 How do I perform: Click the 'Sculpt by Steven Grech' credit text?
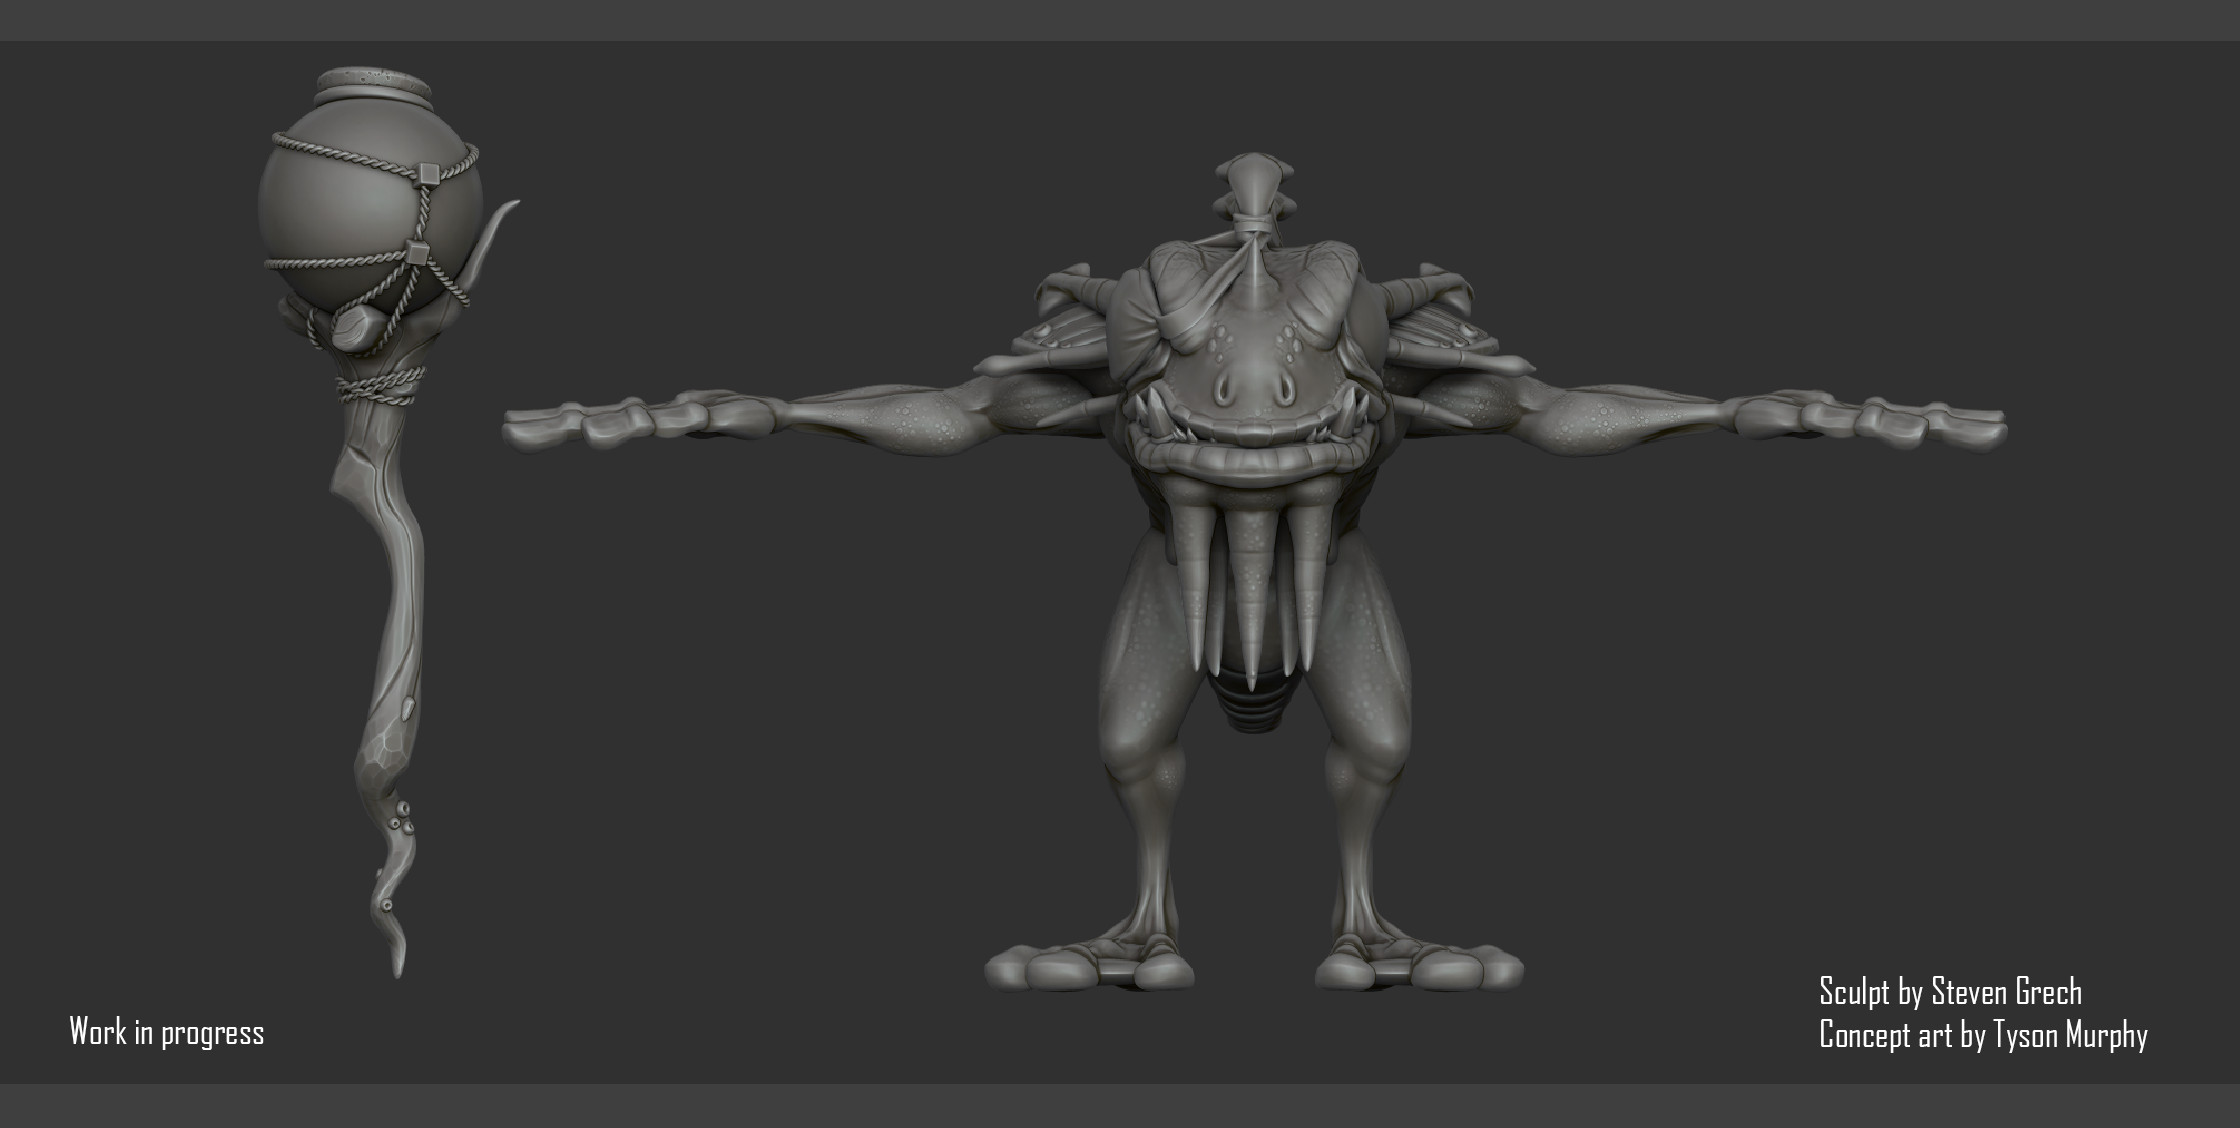click(1950, 991)
